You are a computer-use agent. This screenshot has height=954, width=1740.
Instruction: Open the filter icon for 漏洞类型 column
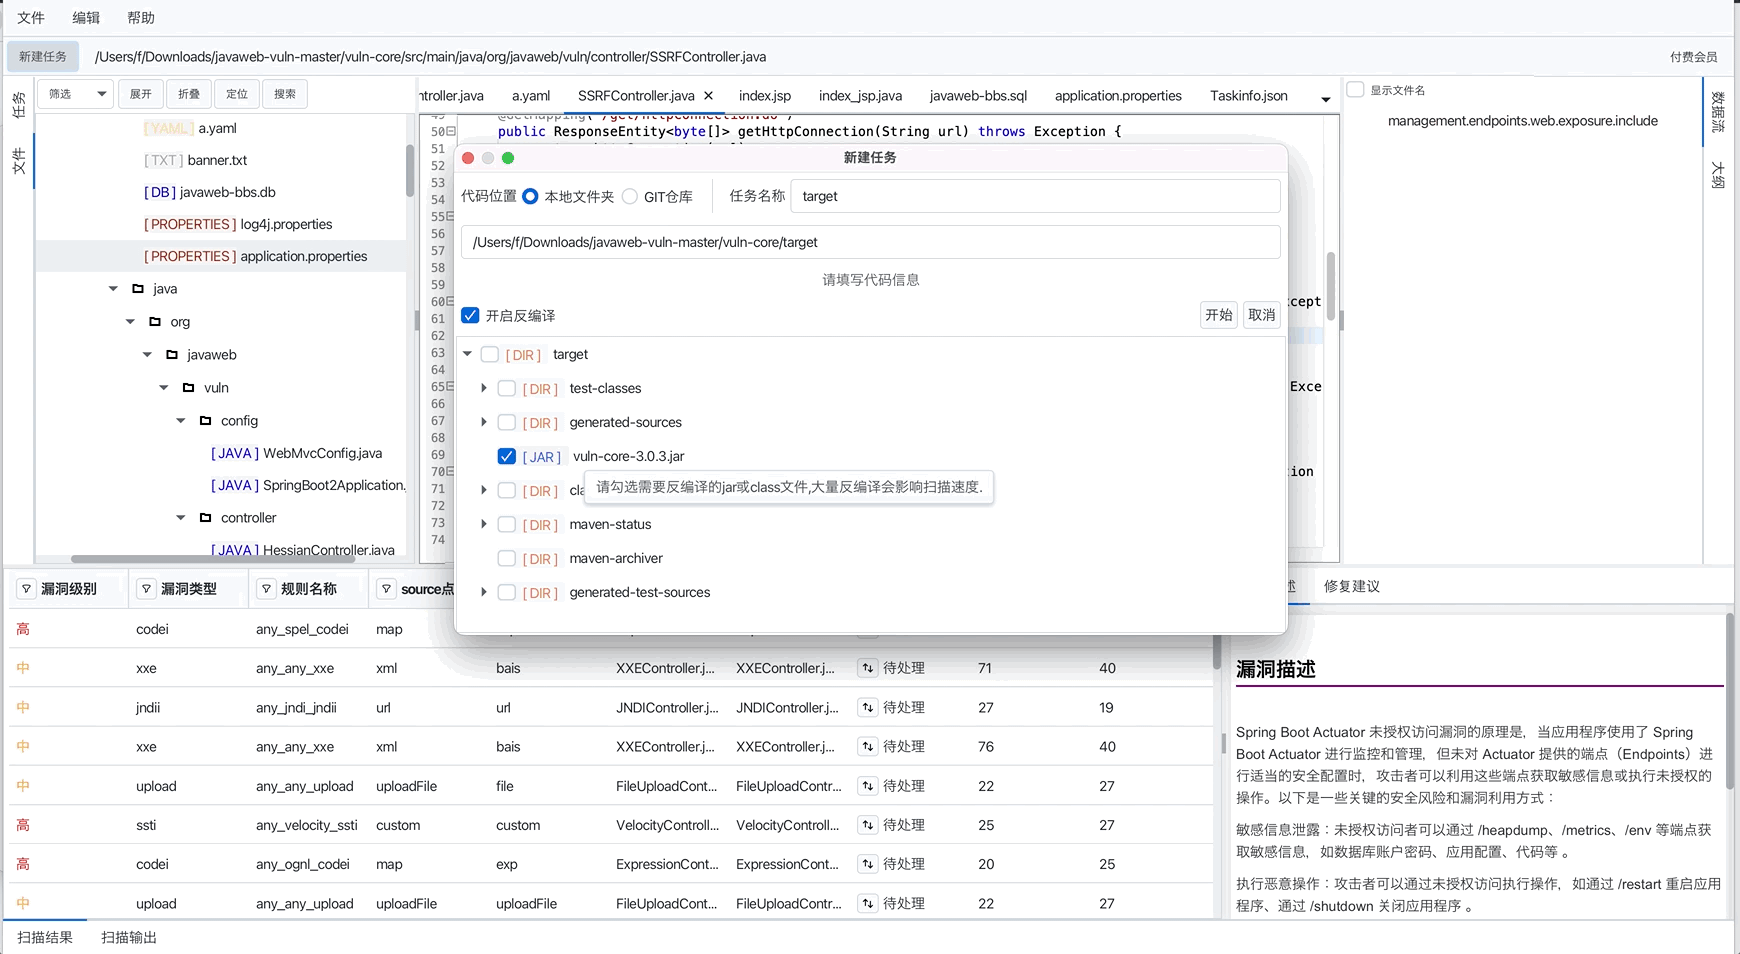click(146, 589)
